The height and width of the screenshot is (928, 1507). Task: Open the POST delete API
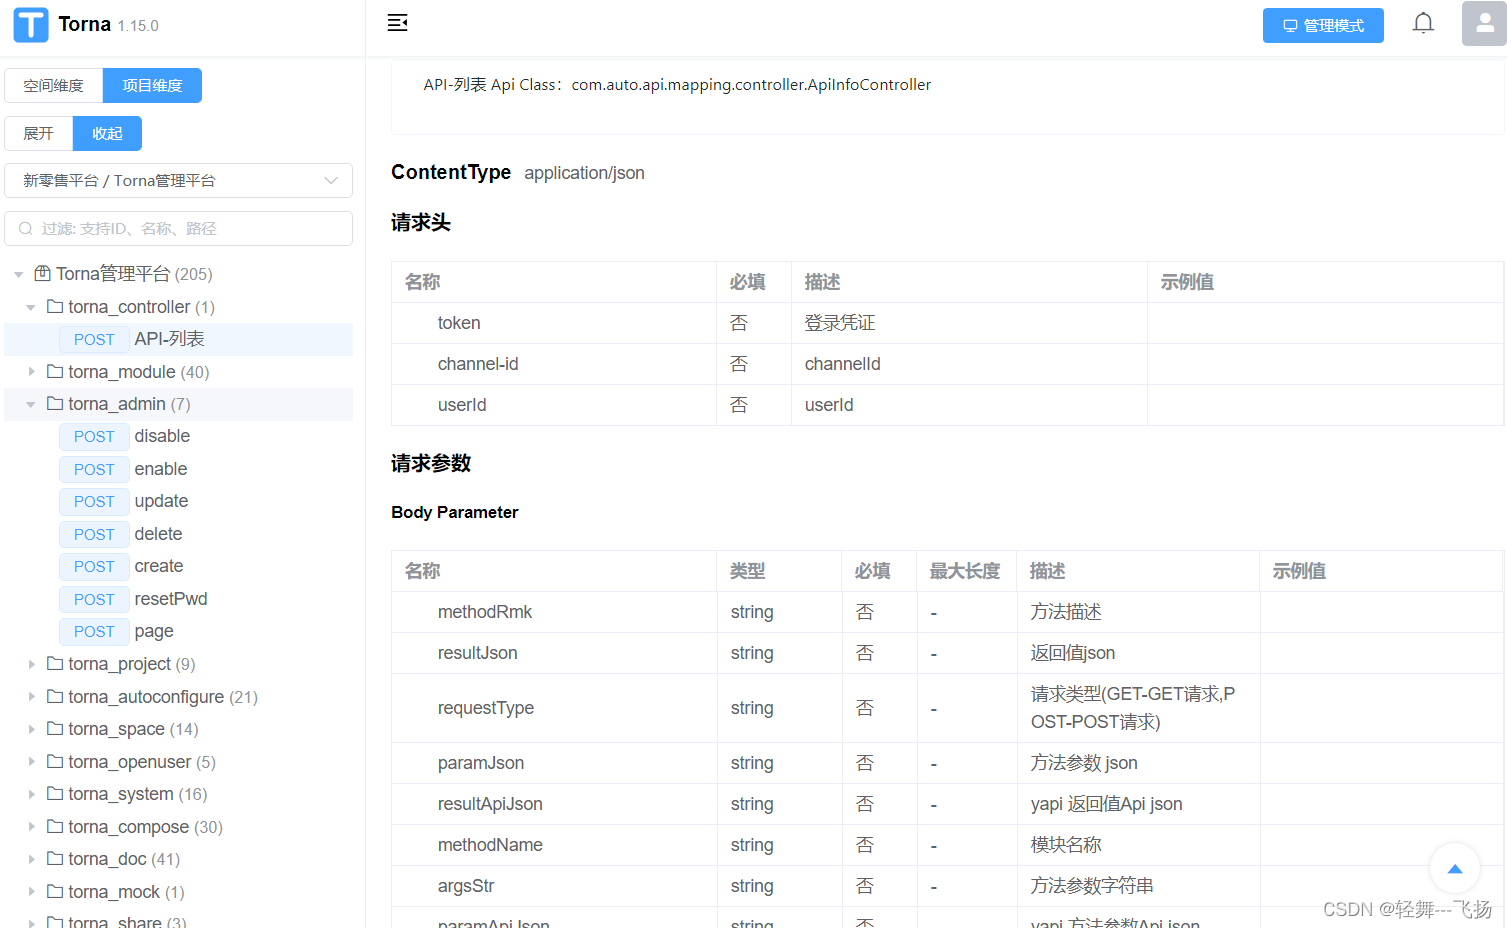point(179,534)
